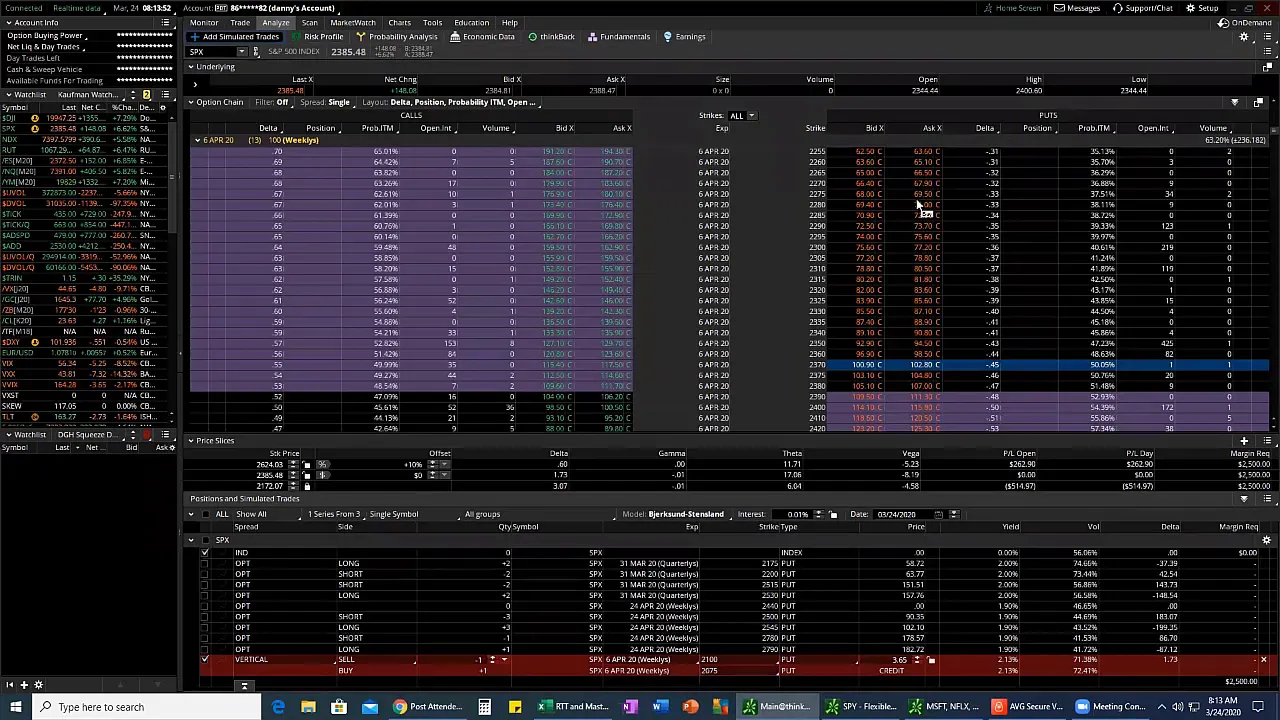Open Tools tab
The width and height of the screenshot is (1280, 720).
click(x=432, y=22)
